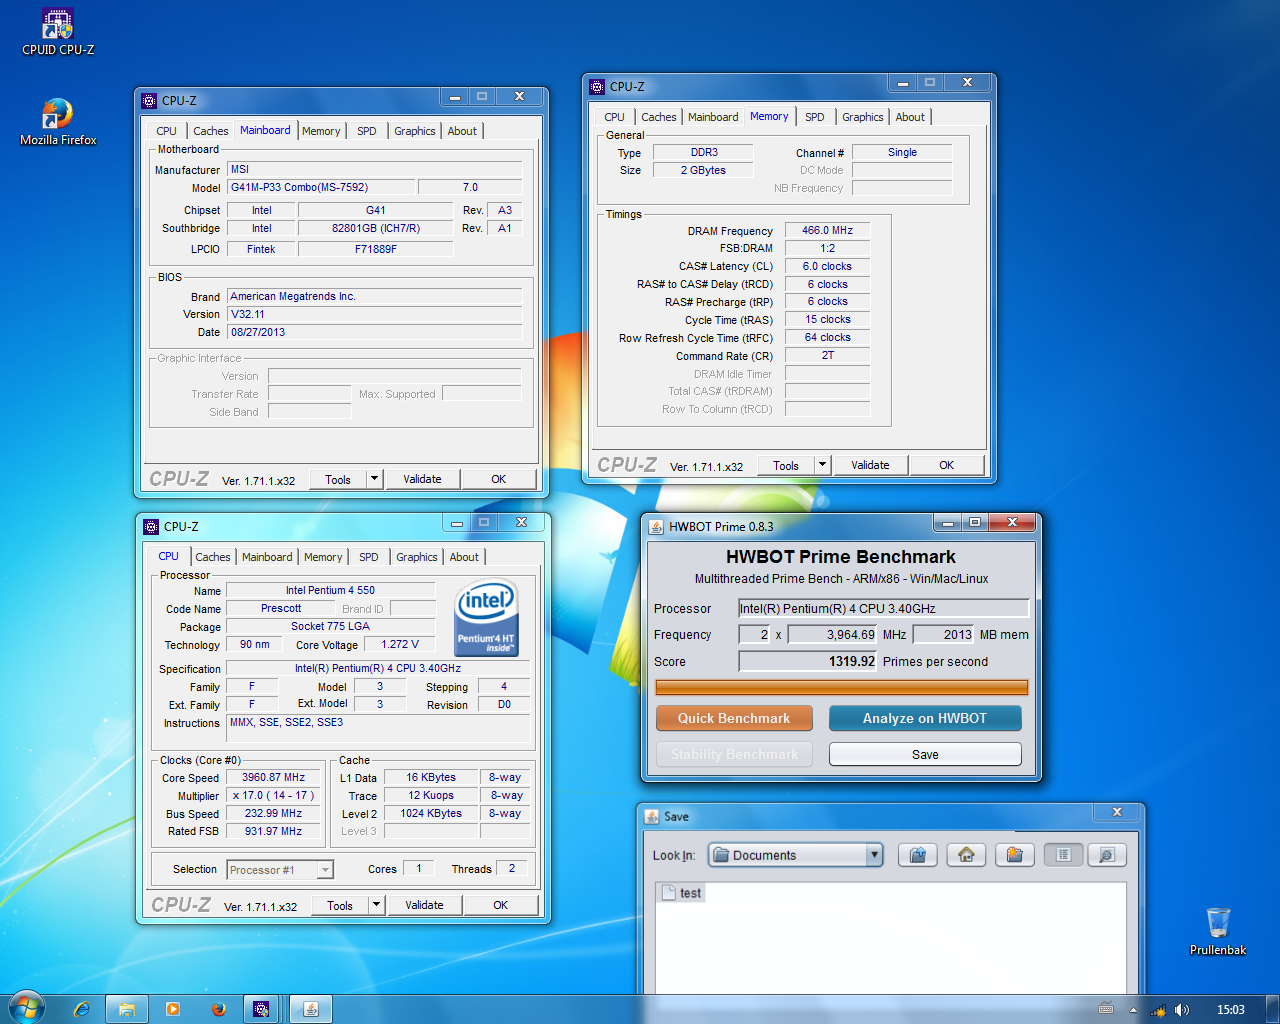
Task: Open the About tab in CPU window
Action: point(464,557)
